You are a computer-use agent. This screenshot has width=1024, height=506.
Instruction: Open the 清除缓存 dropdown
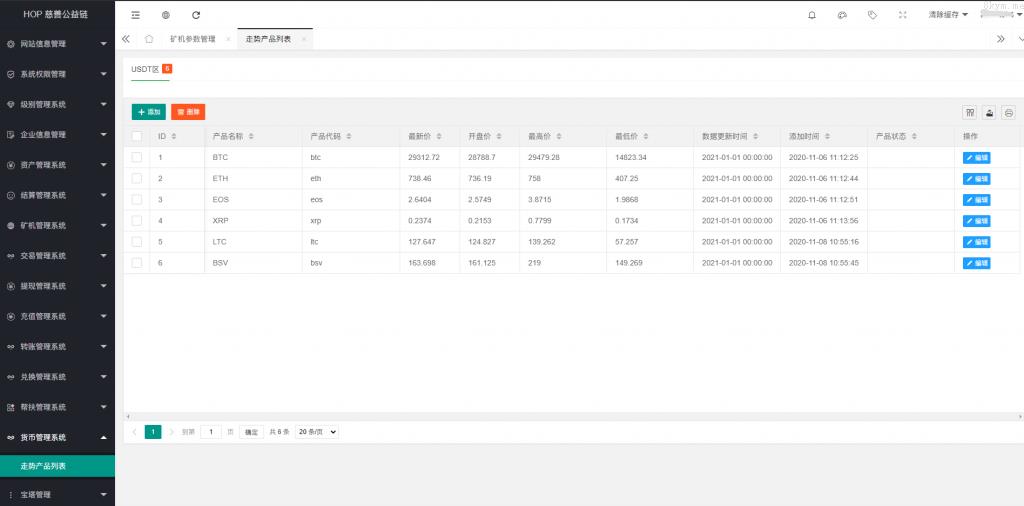(x=948, y=15)
